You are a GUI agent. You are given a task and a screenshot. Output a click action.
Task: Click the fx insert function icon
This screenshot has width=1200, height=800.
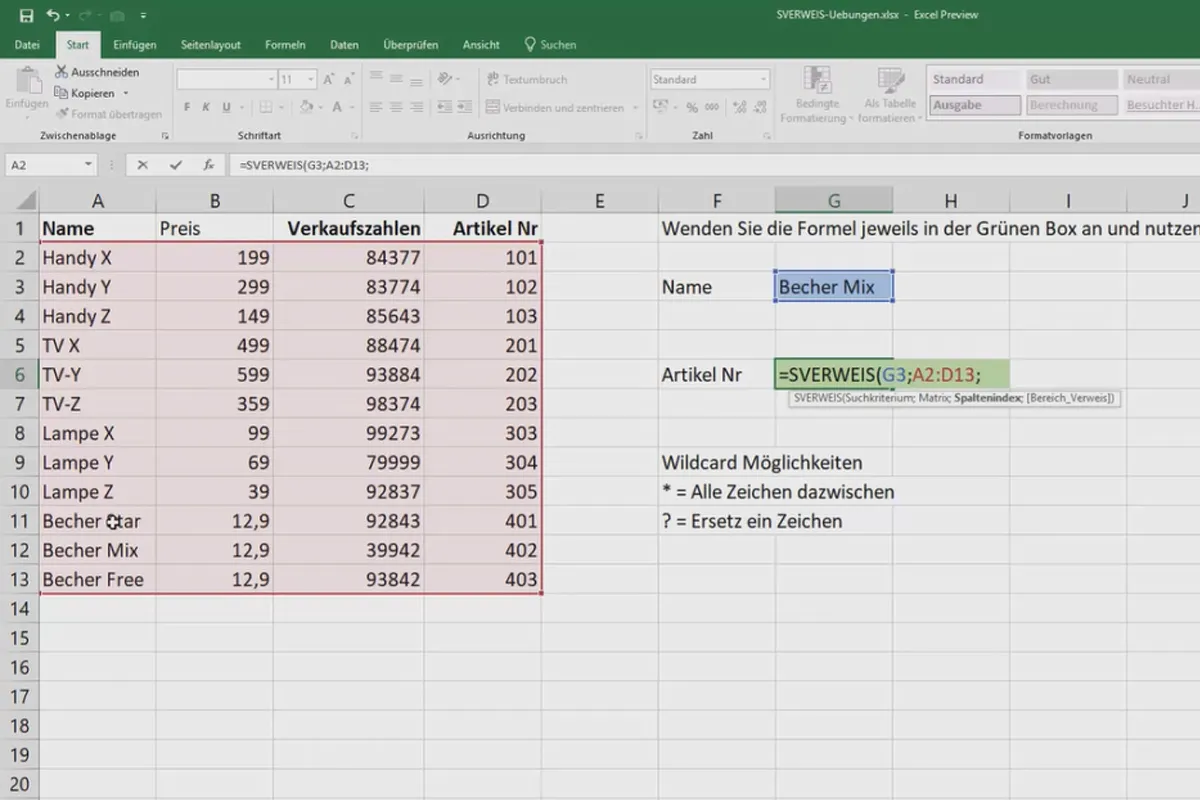coord(208,165)
